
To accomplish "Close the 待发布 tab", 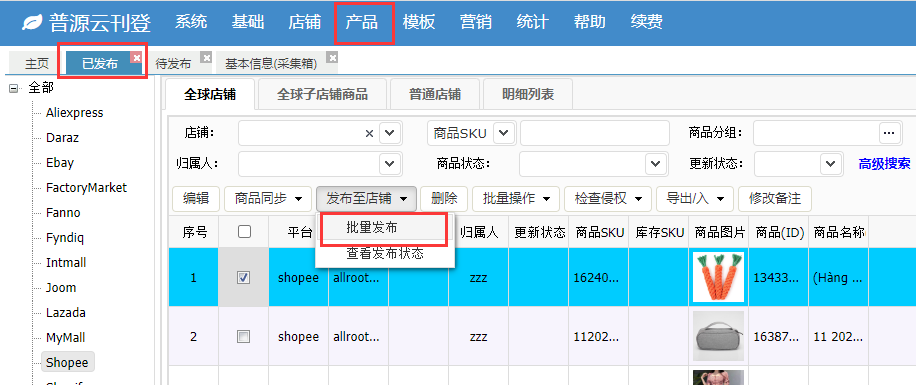I will (x=206, y=57).
